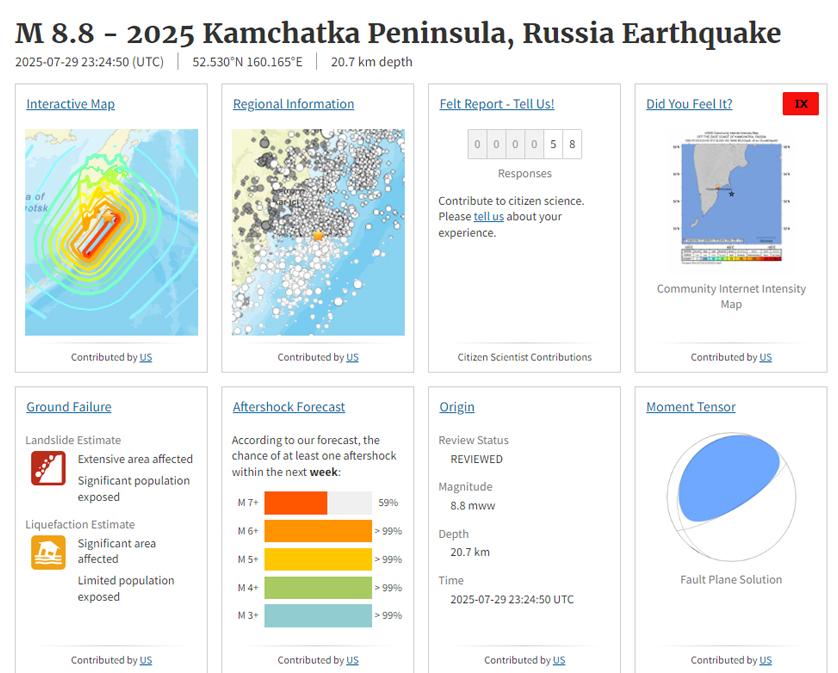Click the US contributor link under Origin
Viewport: 838px width, 673px height.
click(x=558, y=660)
